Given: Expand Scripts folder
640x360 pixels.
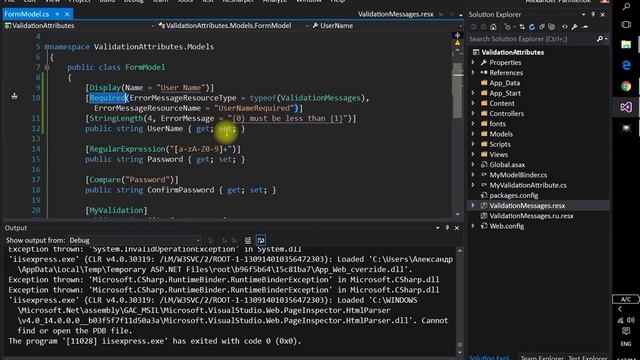Looking at the screenshot, I should (x=473, y=144).
